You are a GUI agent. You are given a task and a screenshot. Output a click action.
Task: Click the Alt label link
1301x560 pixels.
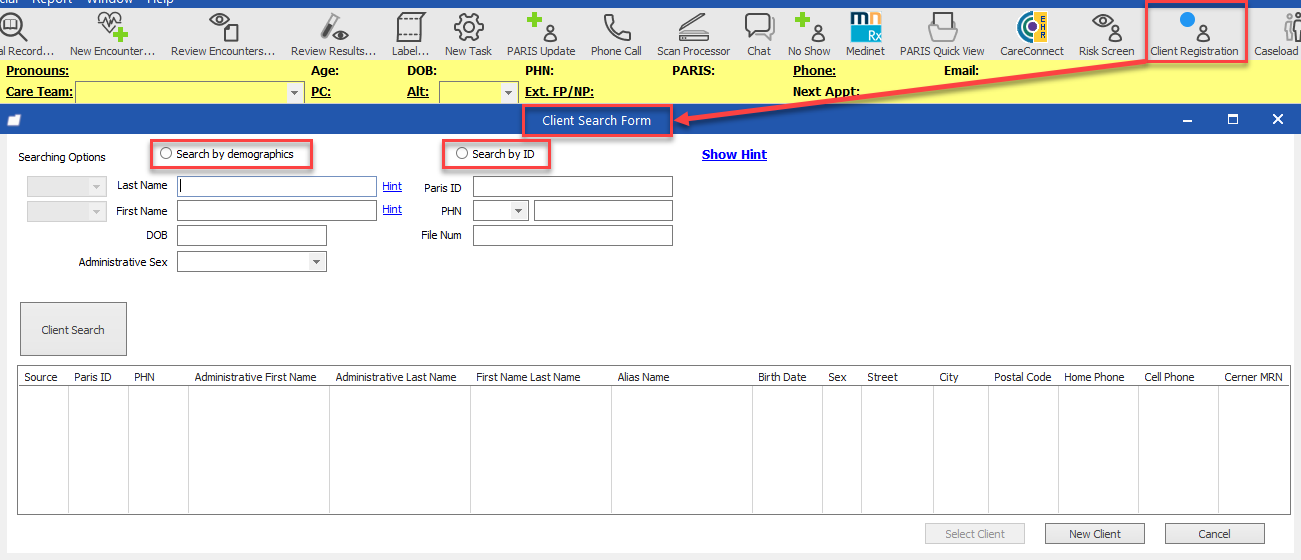coord(418,92)
